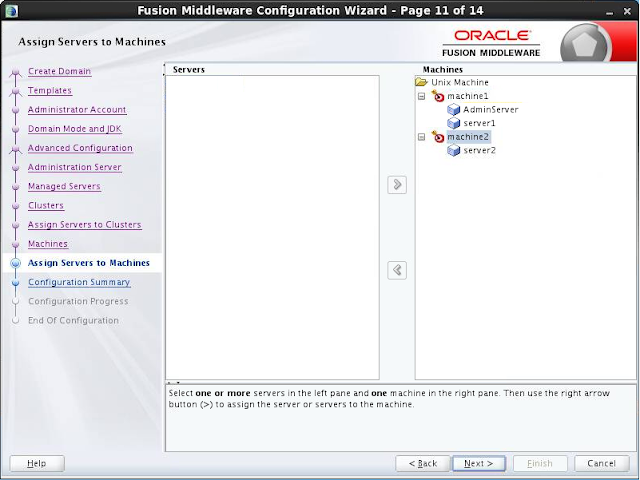640x480 pixels.
Task: Click the machine2 node icon
Action: (x=438, y=137)
